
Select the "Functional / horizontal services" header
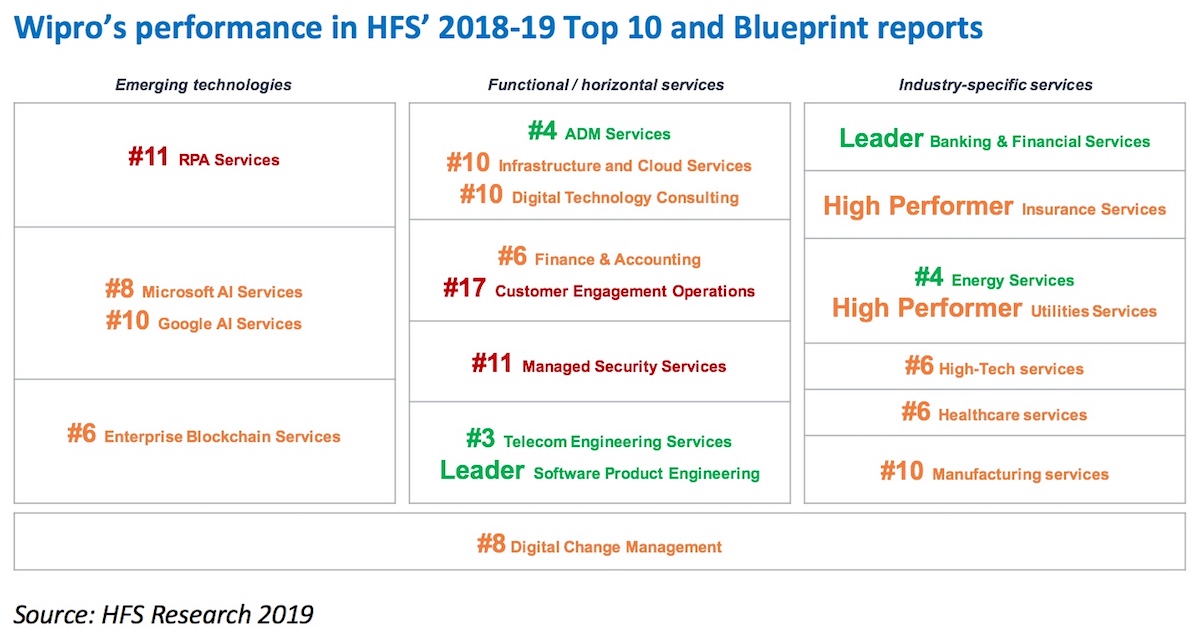click(x=606, y=85)
